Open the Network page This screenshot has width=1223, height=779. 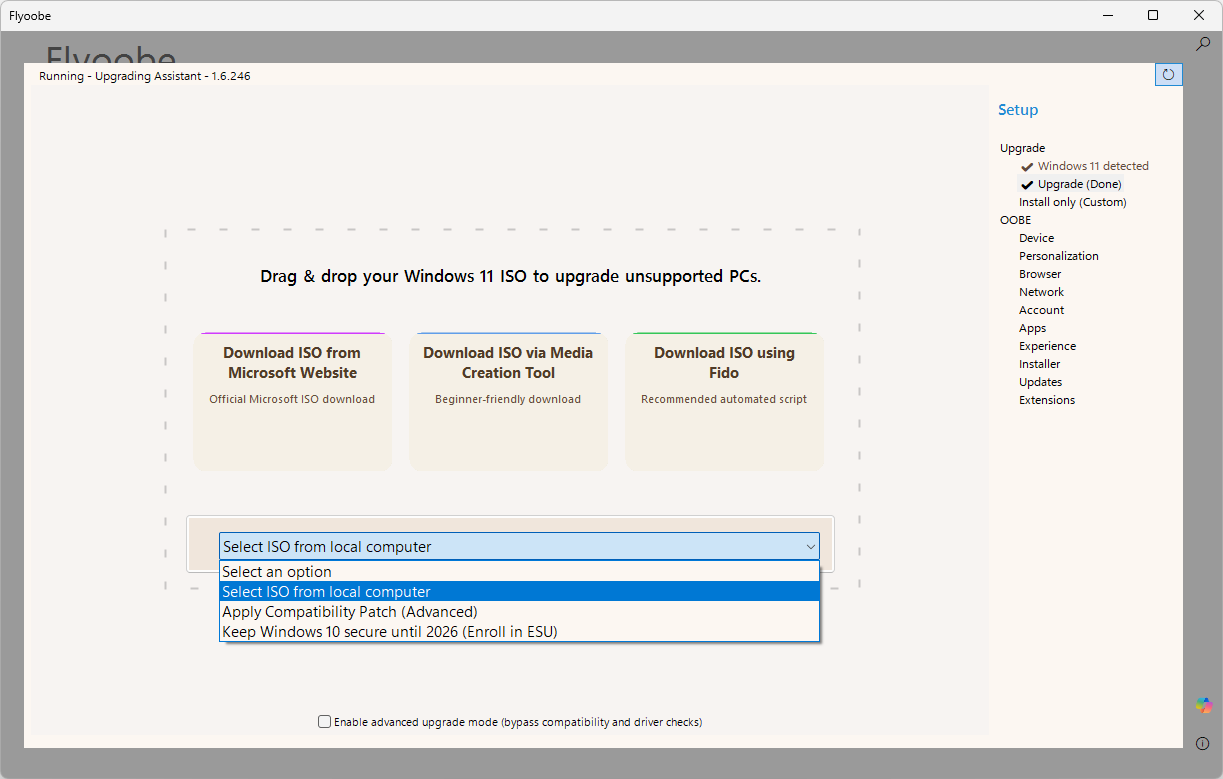1041,292
